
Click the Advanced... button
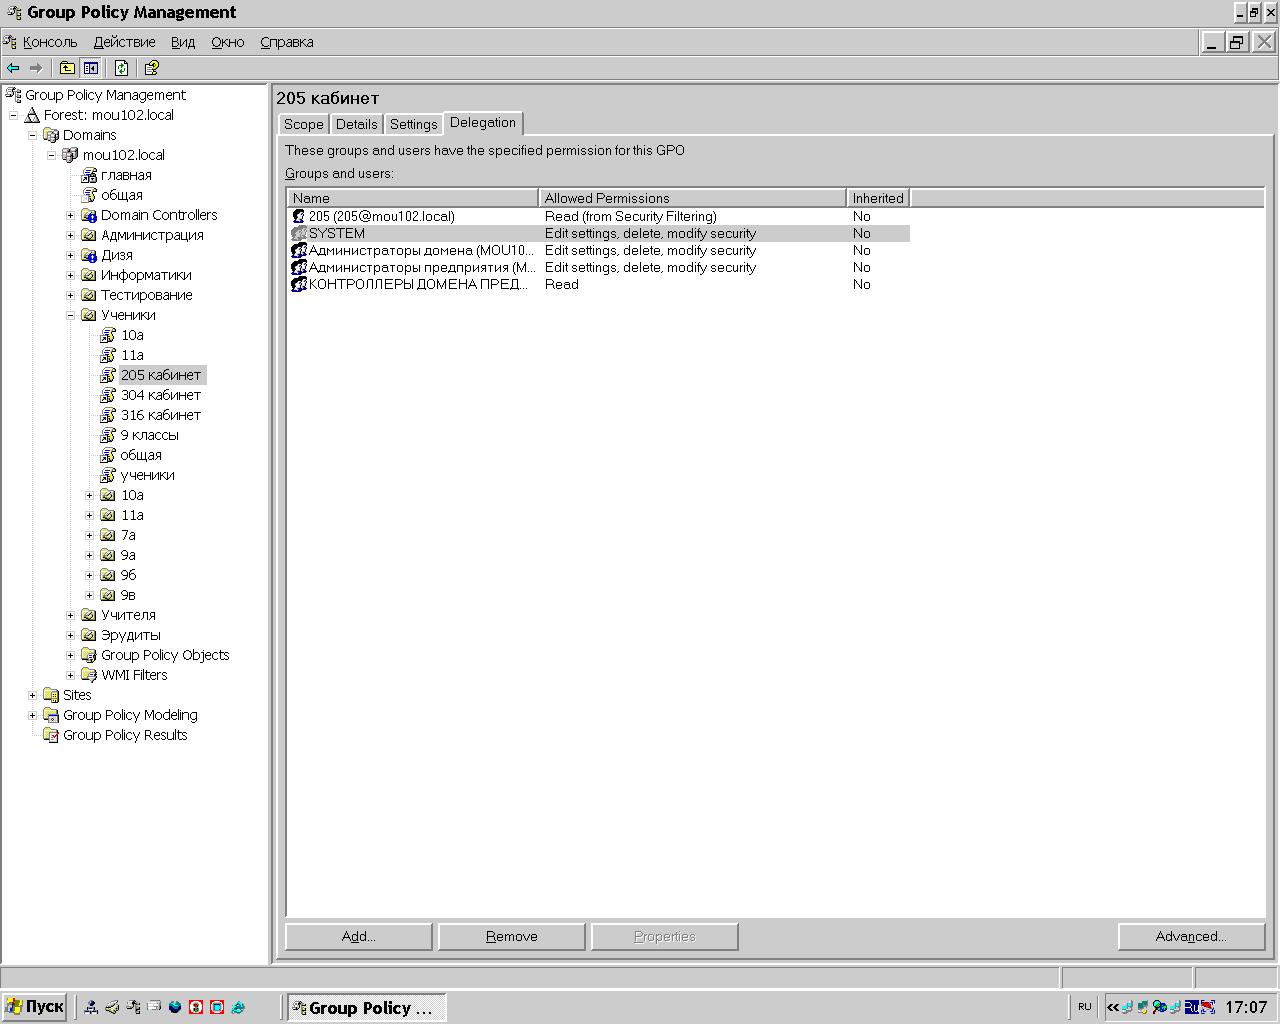[1191, 936]
